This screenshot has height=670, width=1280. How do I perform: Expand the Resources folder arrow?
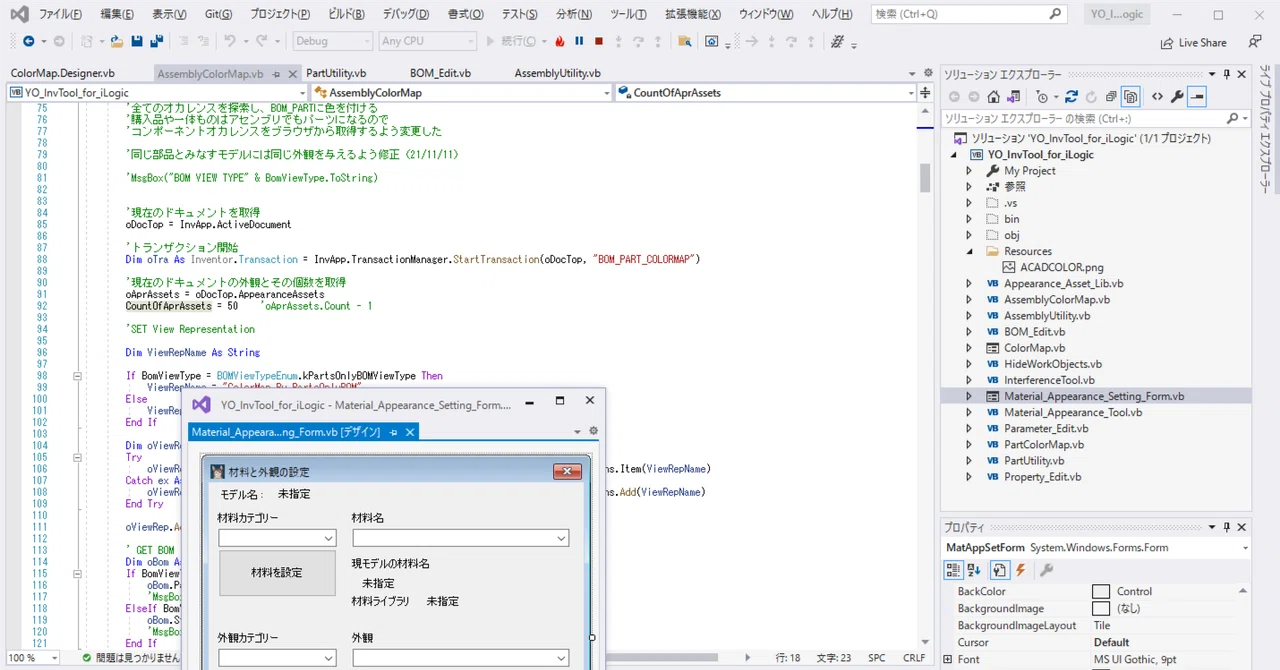[x=968, y=251]
